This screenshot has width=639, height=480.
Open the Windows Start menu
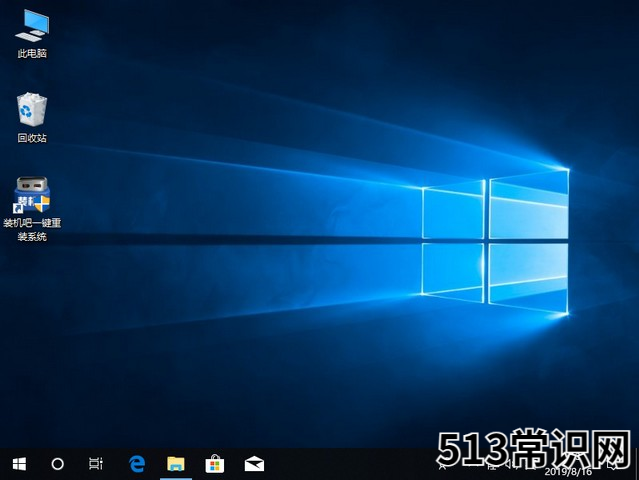pyautogui.click(x=19, y=464)
